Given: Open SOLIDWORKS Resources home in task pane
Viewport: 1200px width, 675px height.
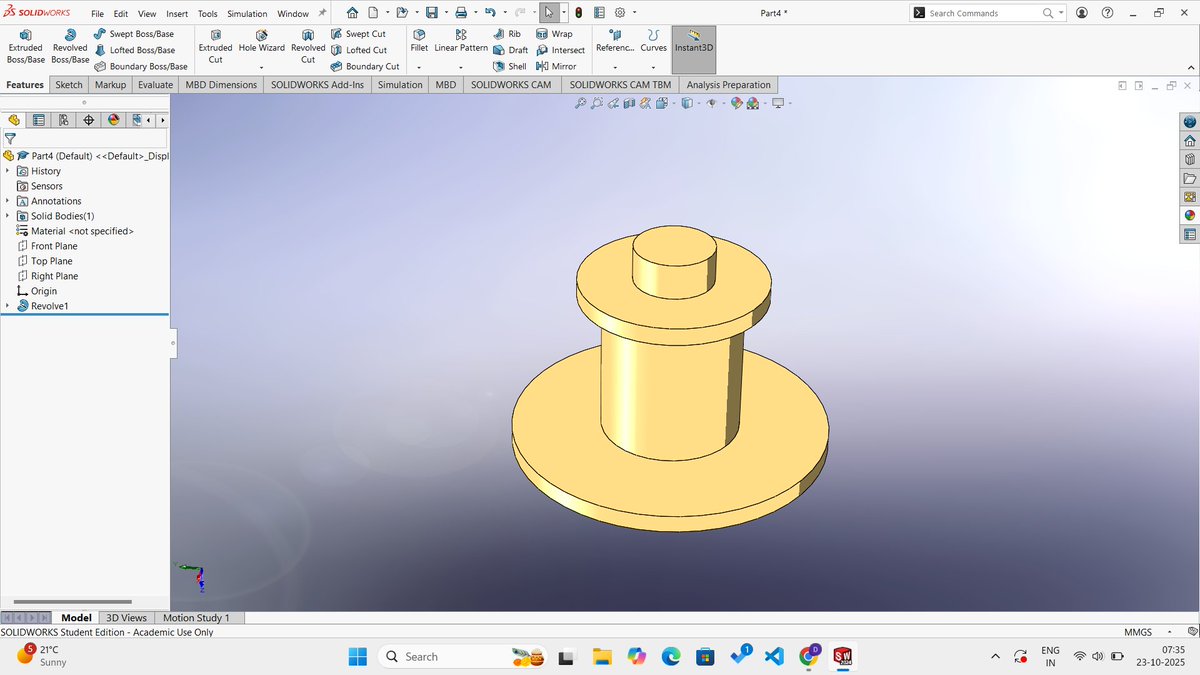Looking at the screenshot, I should [x=1190, y=141].
